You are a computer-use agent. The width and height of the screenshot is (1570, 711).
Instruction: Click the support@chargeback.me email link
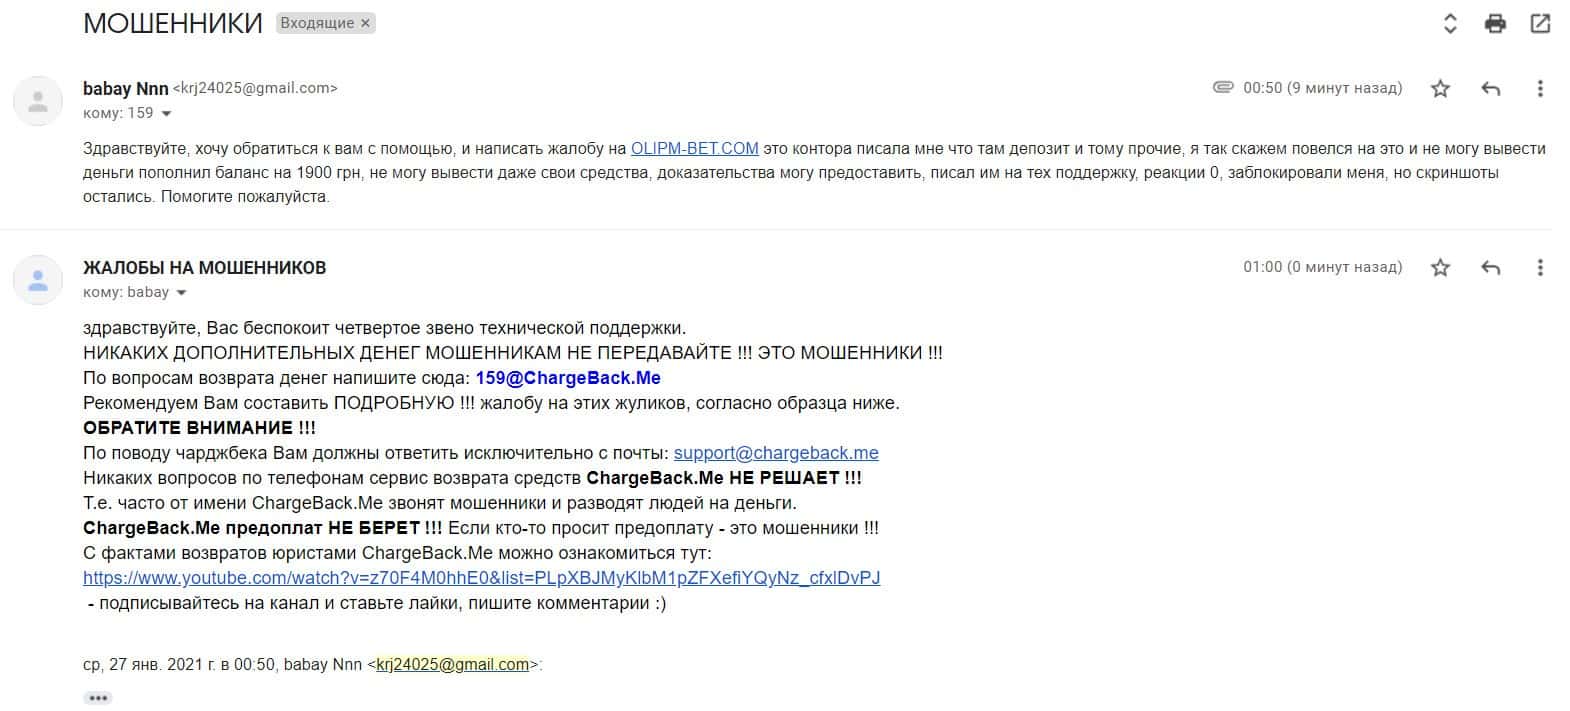(776, 453)
